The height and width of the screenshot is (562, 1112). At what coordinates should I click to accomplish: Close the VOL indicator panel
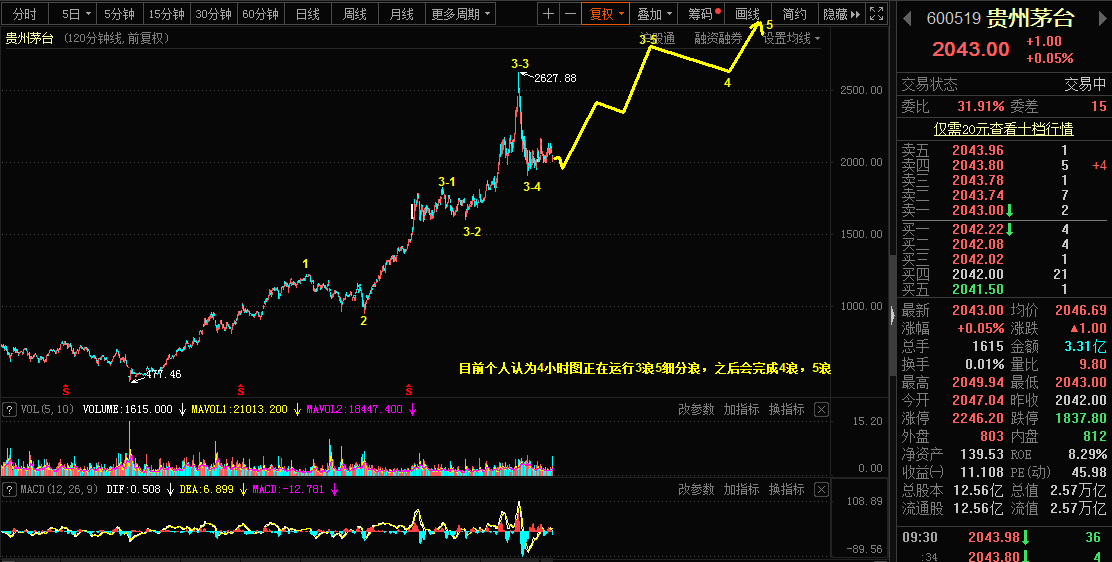821,409
